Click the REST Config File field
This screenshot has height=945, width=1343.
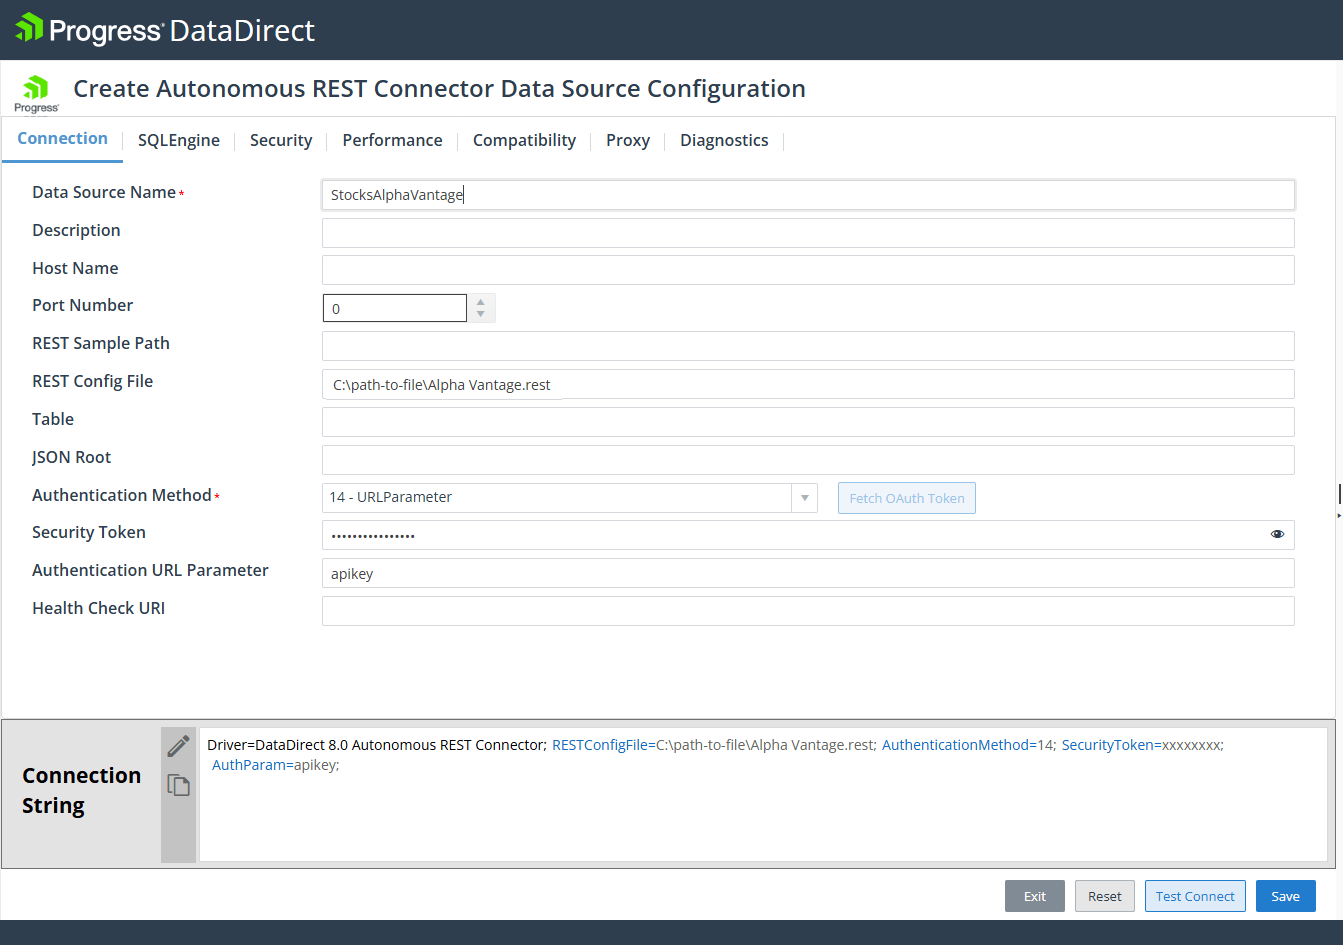click(x=808, y=385)
